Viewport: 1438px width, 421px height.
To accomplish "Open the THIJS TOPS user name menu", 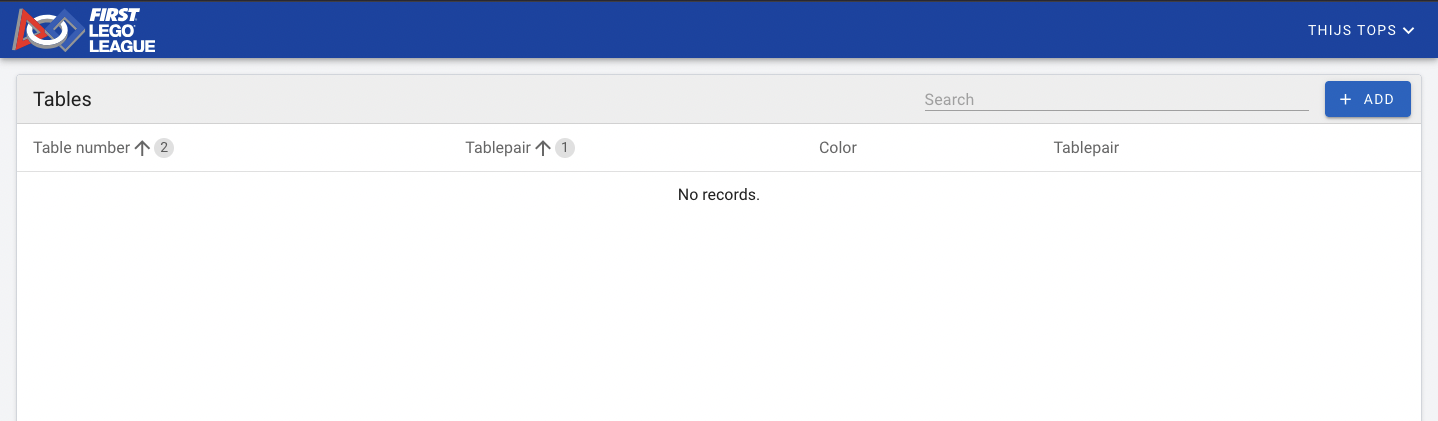I will pyautogui.click(x=1351, y=31).
